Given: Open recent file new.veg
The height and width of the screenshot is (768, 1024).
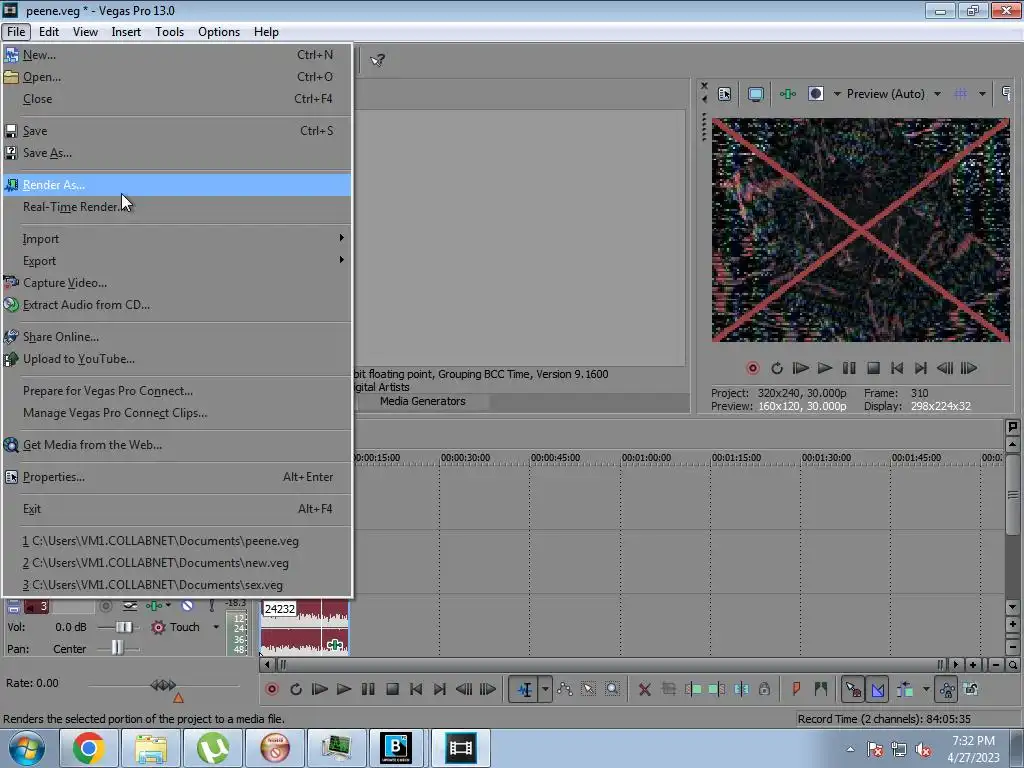Looking at the screenshot, I should click(x=177, y=562).
